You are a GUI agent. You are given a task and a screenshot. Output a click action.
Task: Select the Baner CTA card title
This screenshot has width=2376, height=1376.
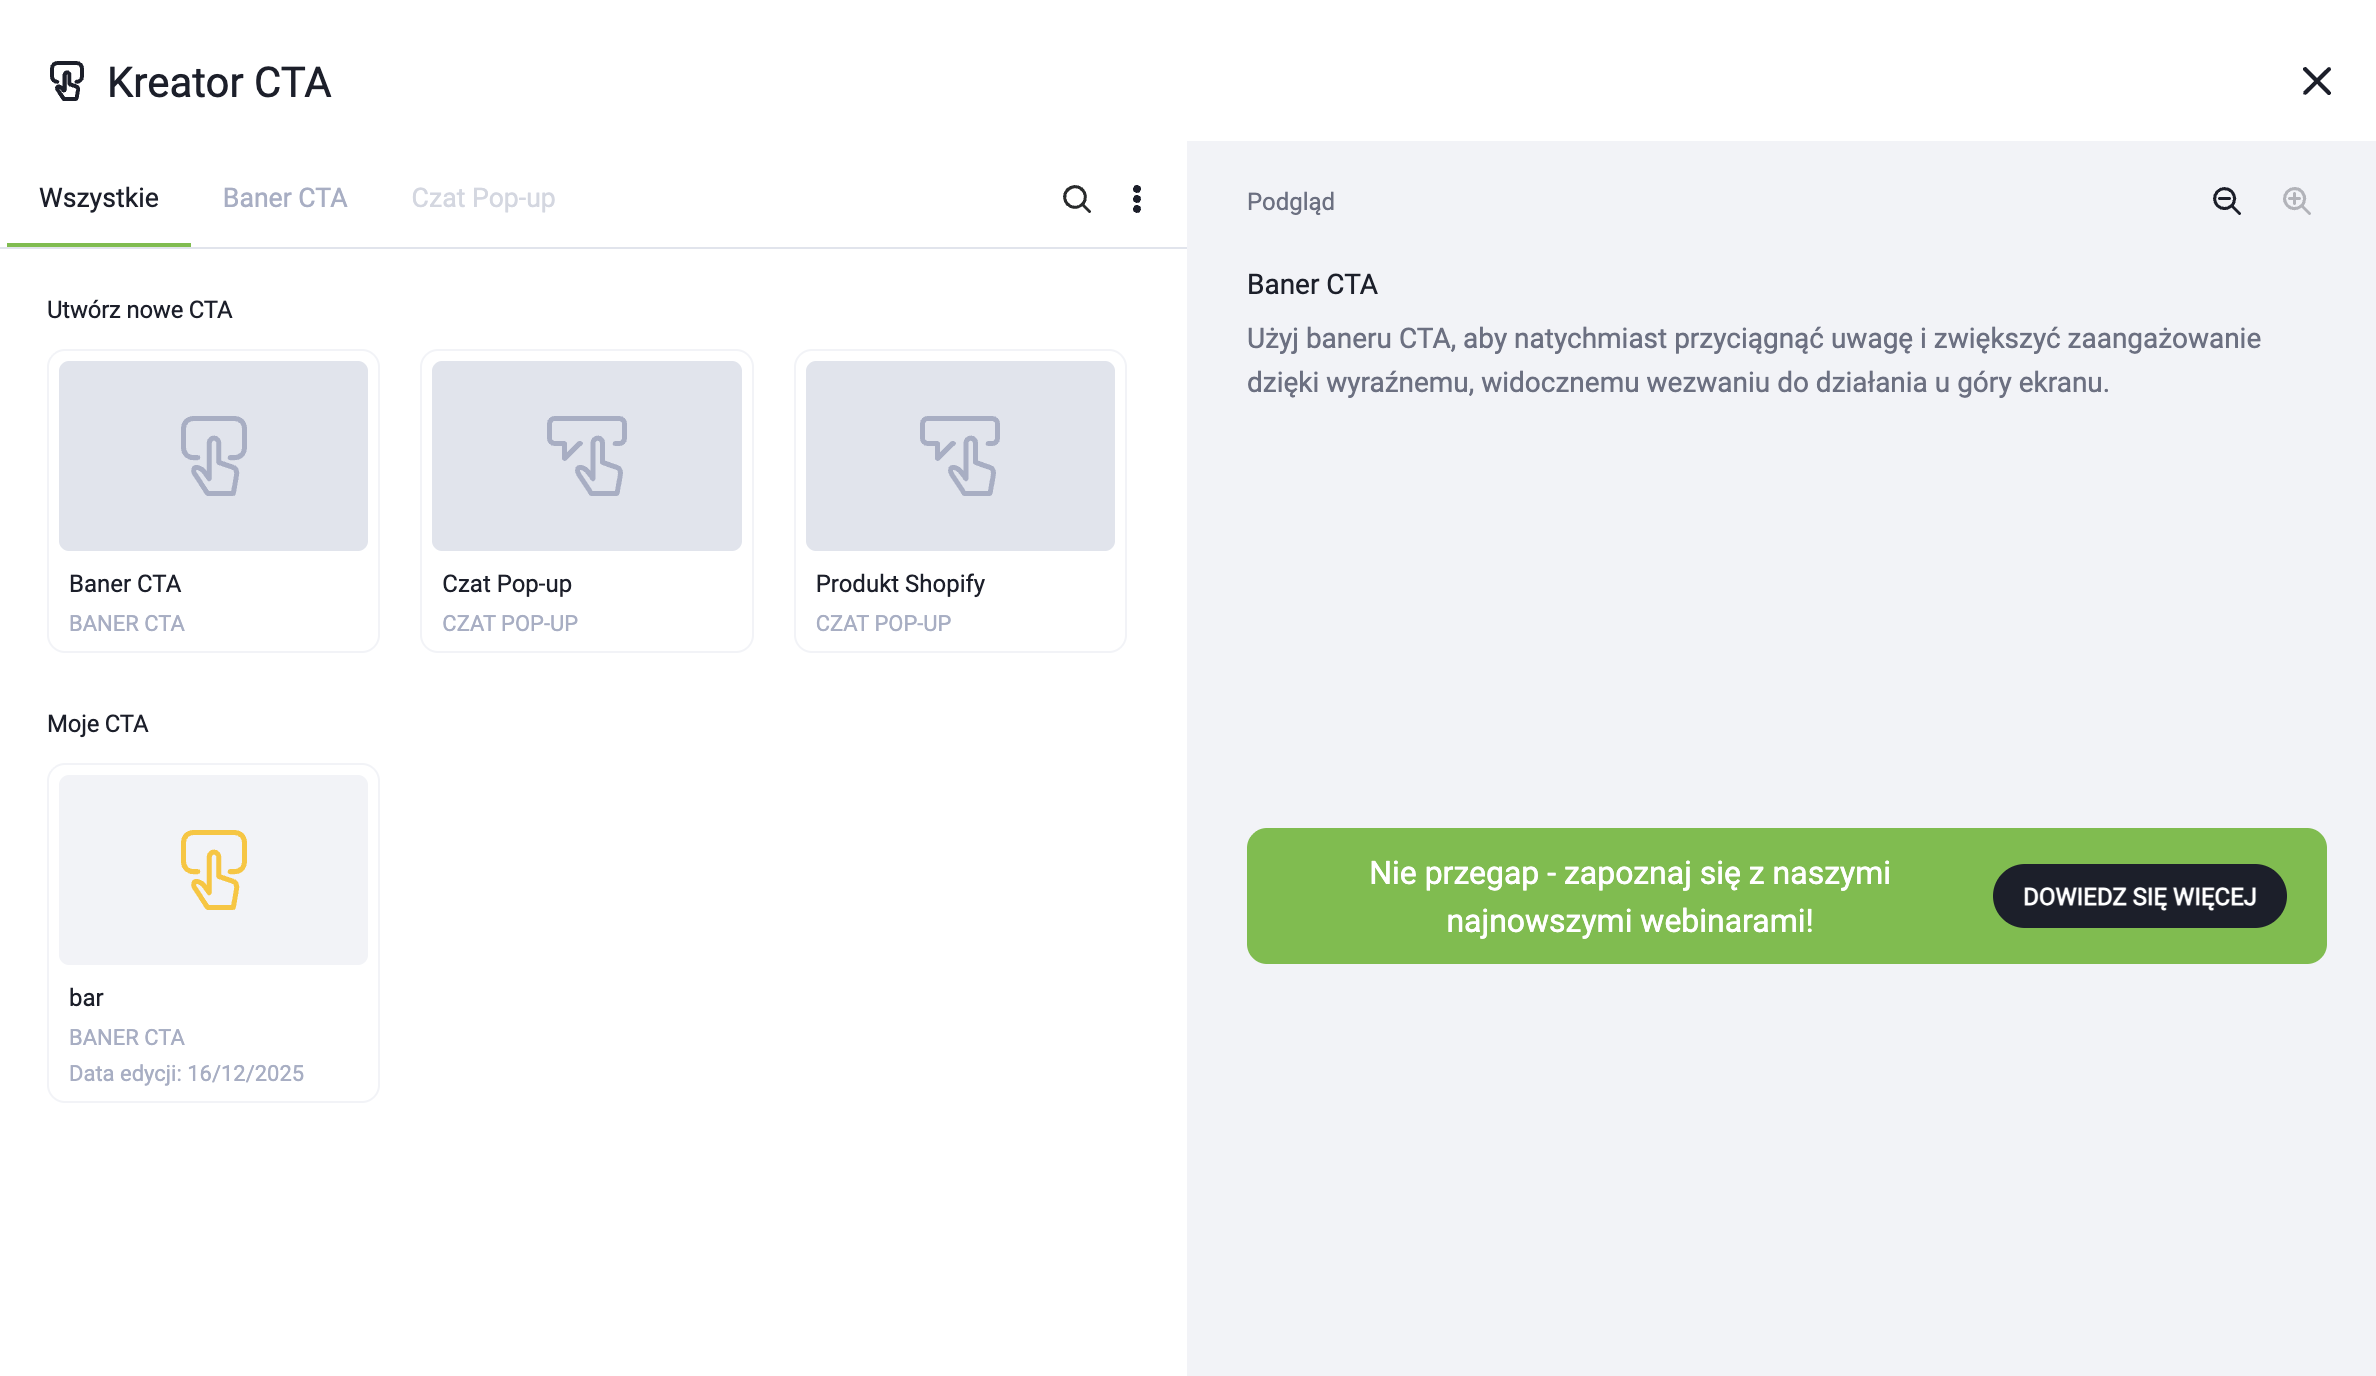click(x=125, y=584)
